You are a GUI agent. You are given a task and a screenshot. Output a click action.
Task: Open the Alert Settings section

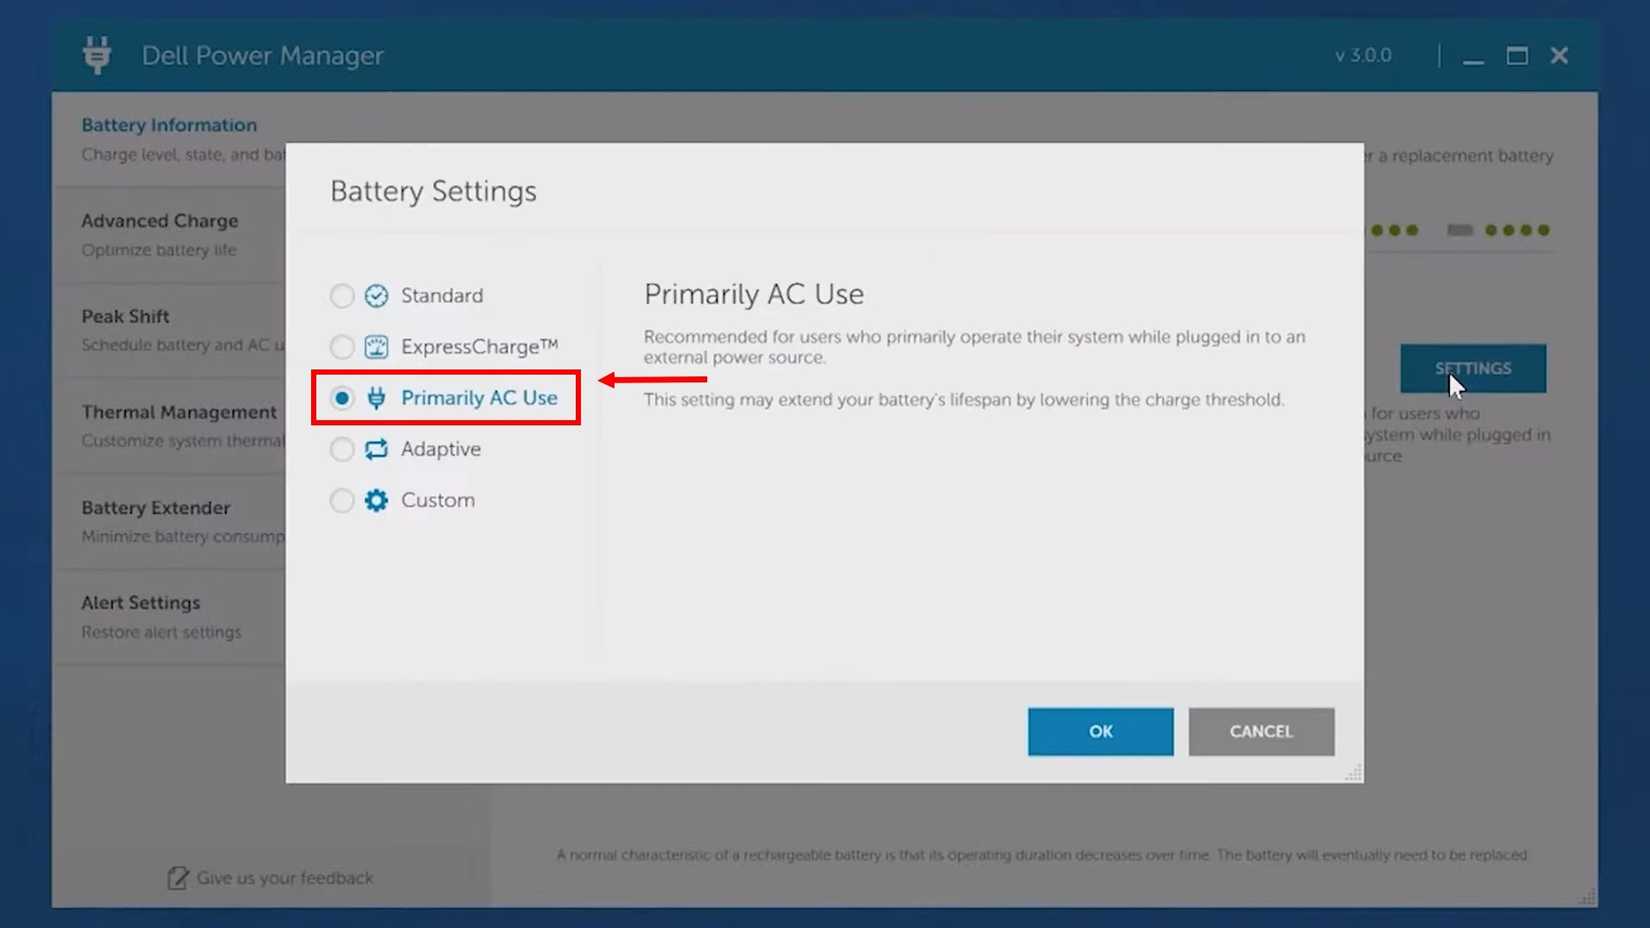[141, 602]
